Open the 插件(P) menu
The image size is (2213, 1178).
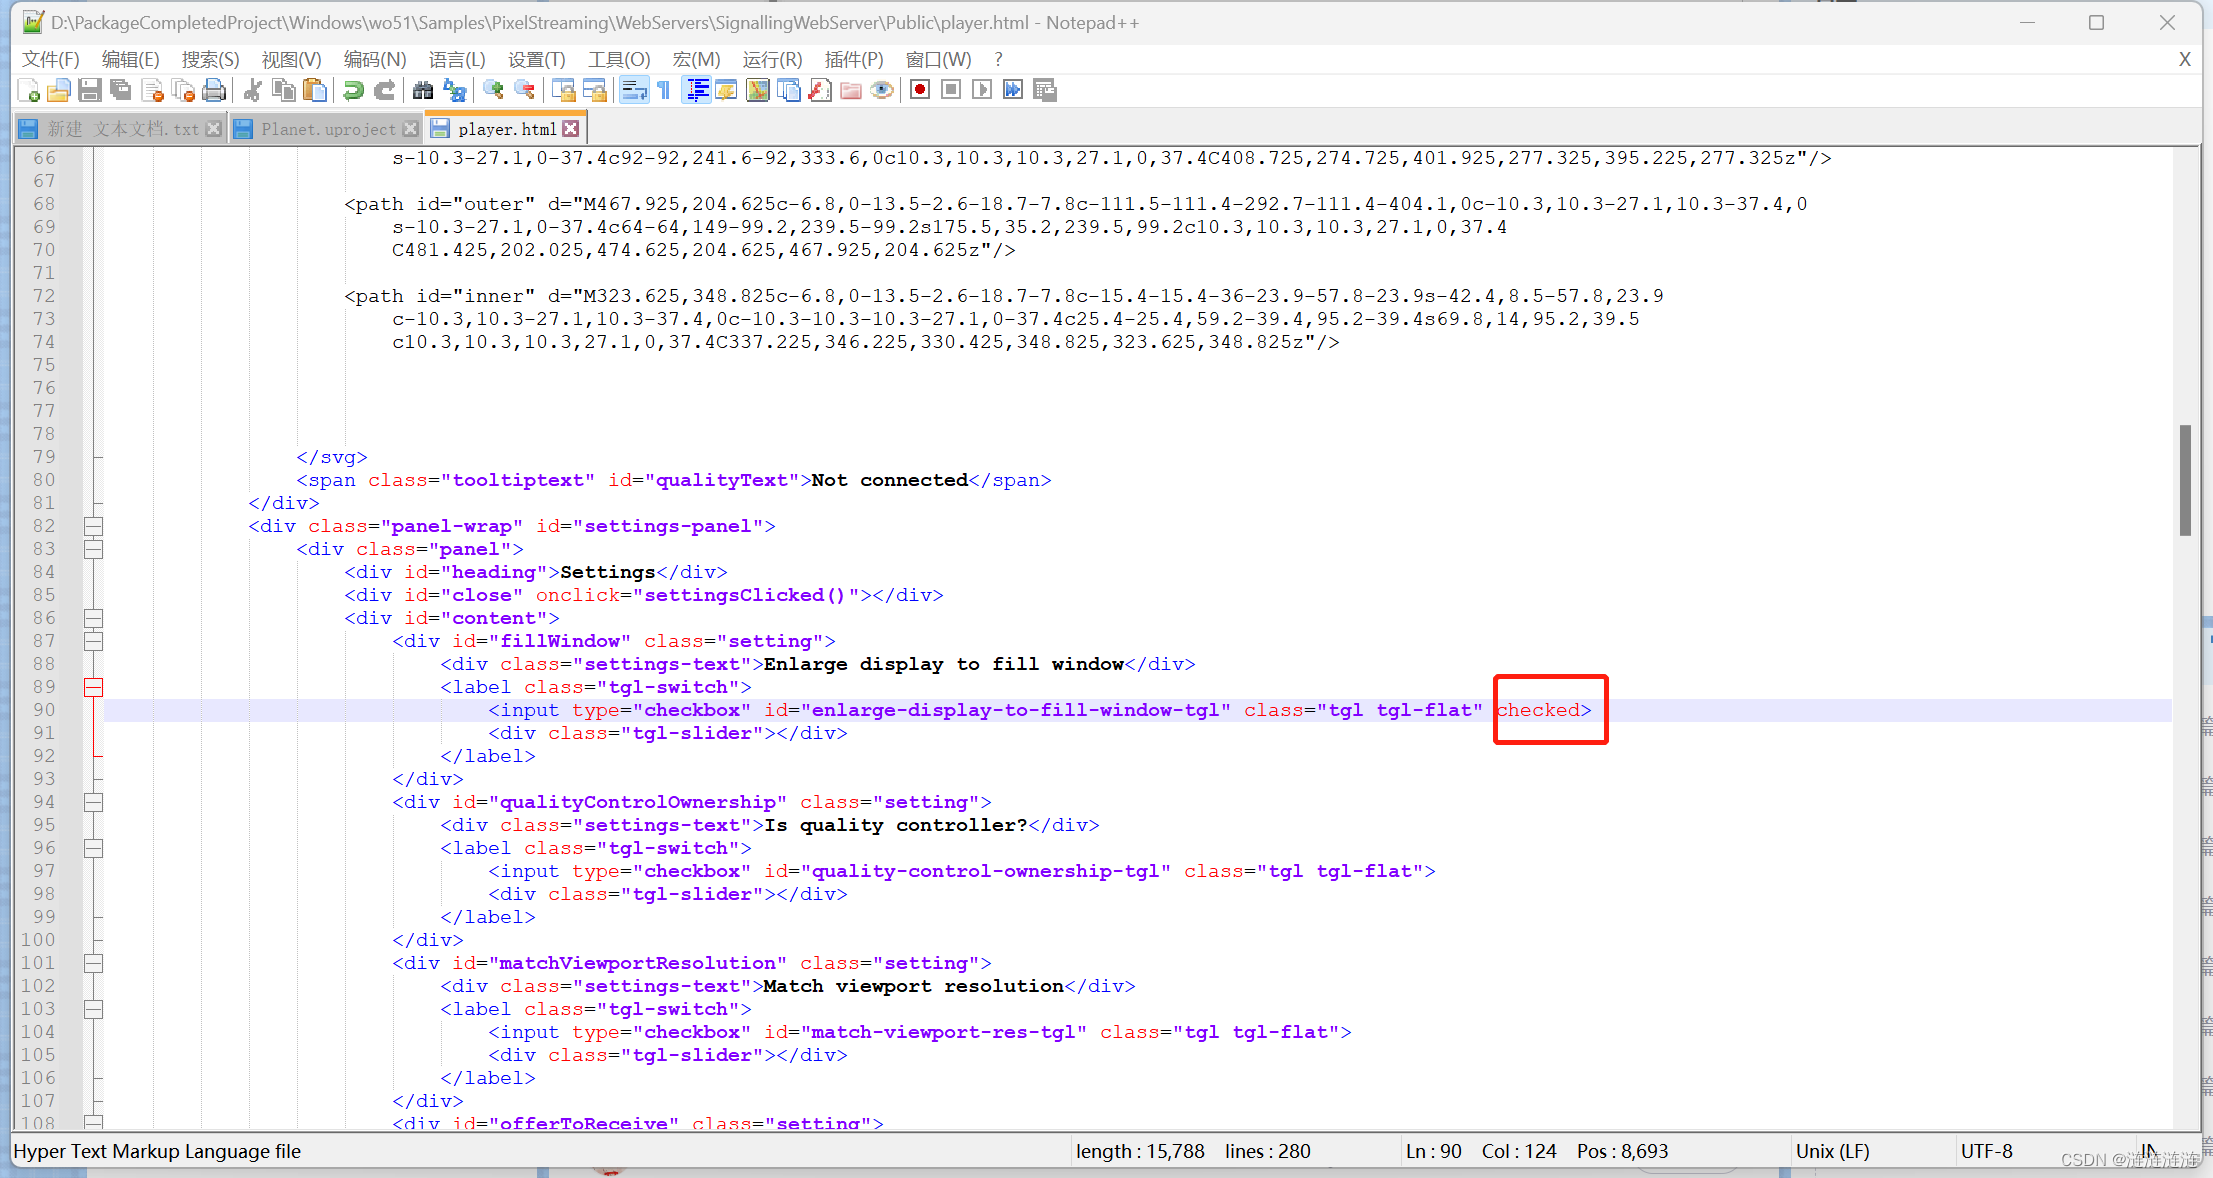(854, 60)
